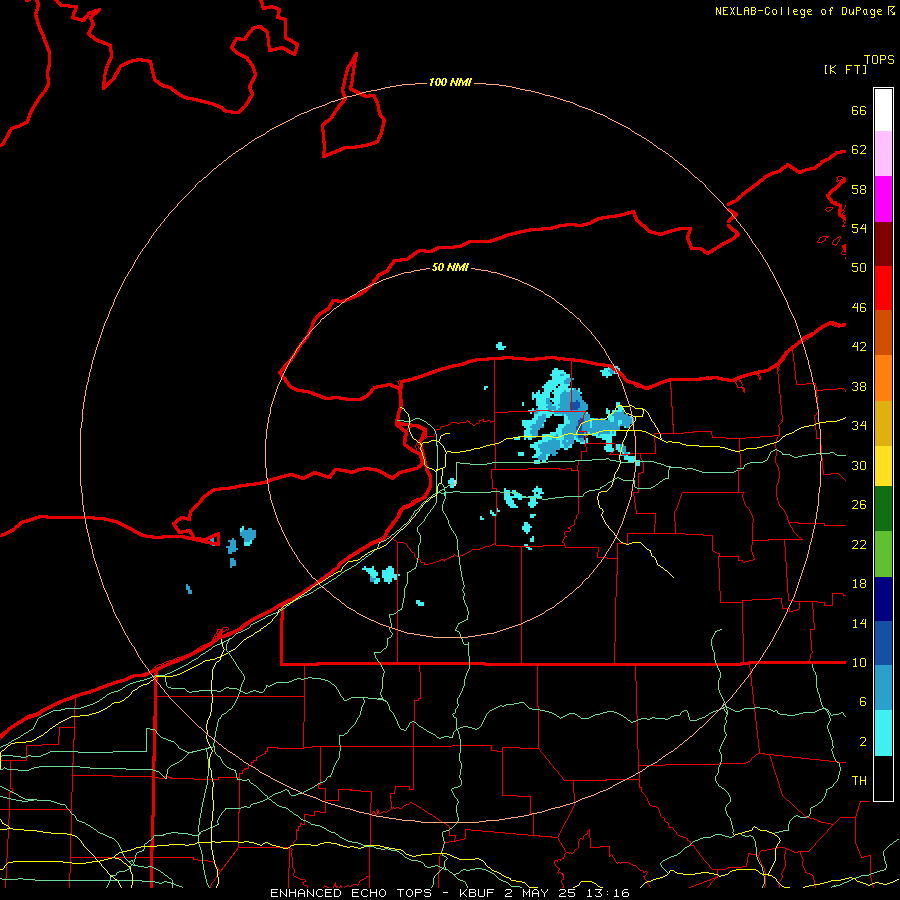Viewport: 900px width, 900px height.
Task: Click the legend value "34"
Action: coord(859,426)
